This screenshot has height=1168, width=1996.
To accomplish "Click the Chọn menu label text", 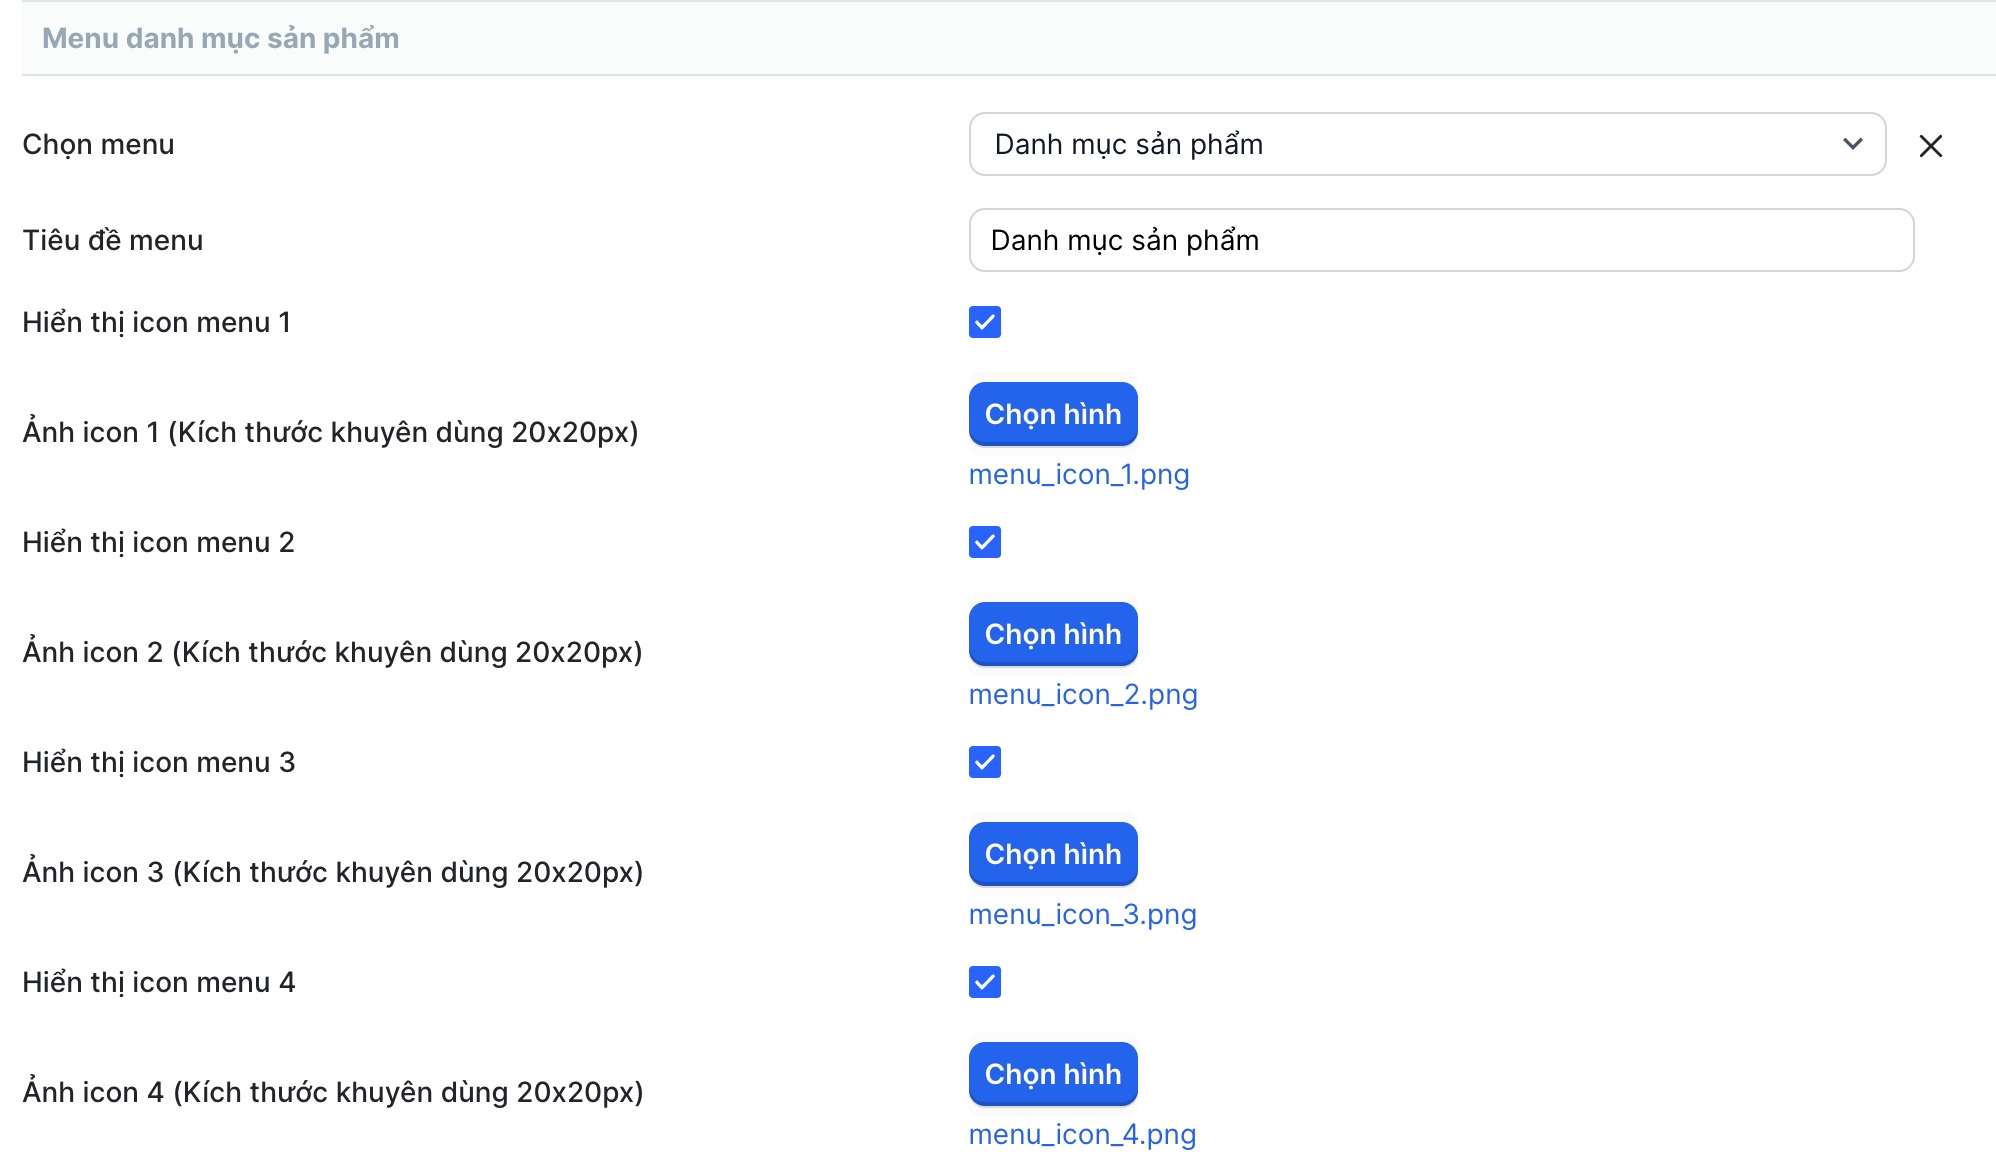I will click(98, 144).
